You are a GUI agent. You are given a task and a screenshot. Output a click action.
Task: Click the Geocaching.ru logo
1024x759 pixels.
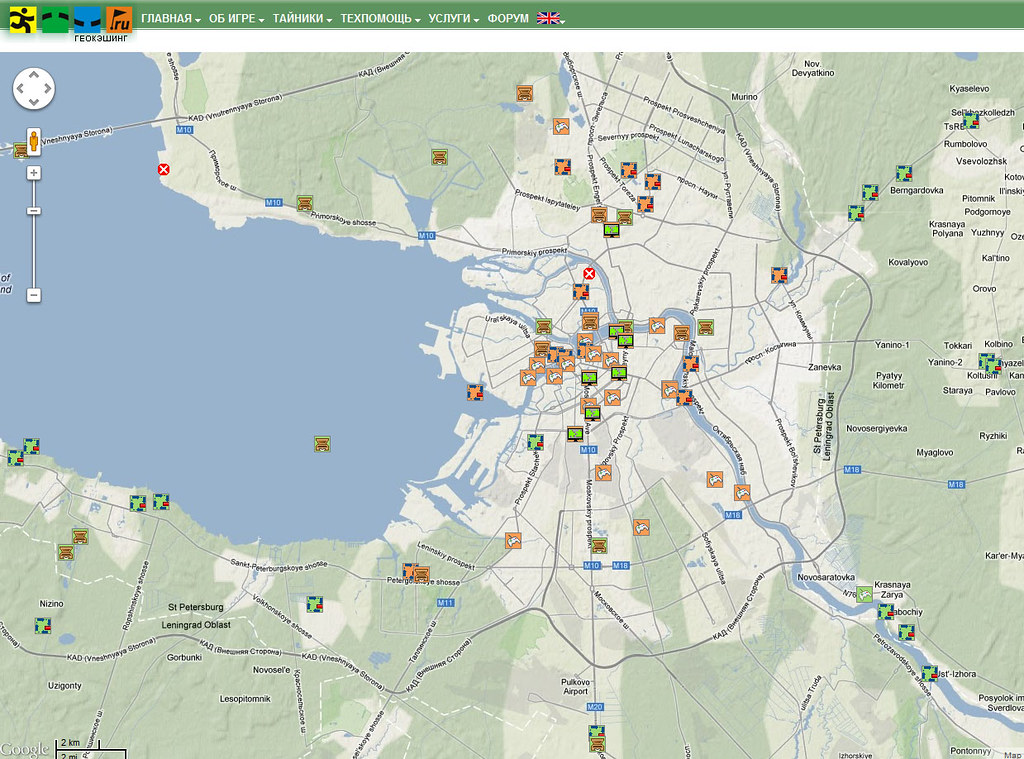70,20
